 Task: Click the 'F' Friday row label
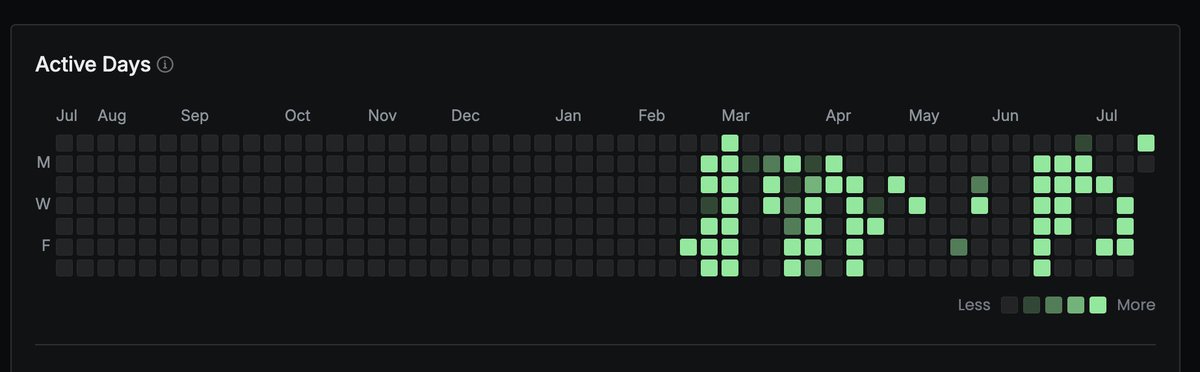(45, 247)
